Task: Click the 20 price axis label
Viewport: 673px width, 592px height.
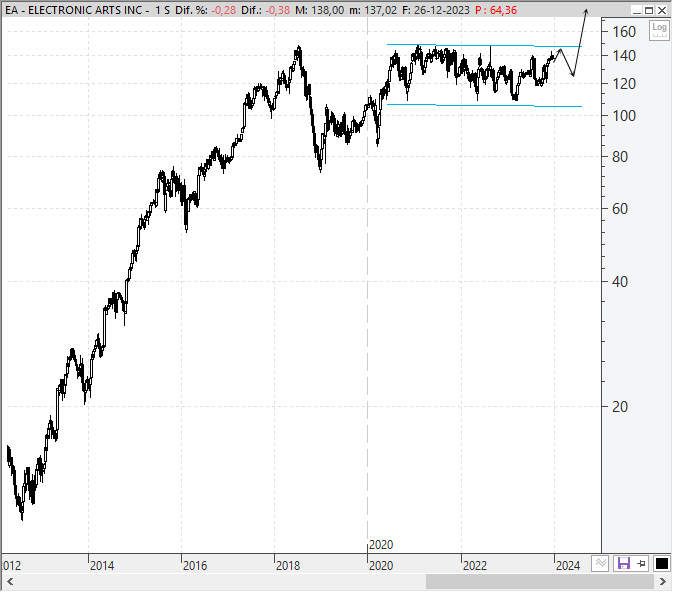Action: (620, 407)
